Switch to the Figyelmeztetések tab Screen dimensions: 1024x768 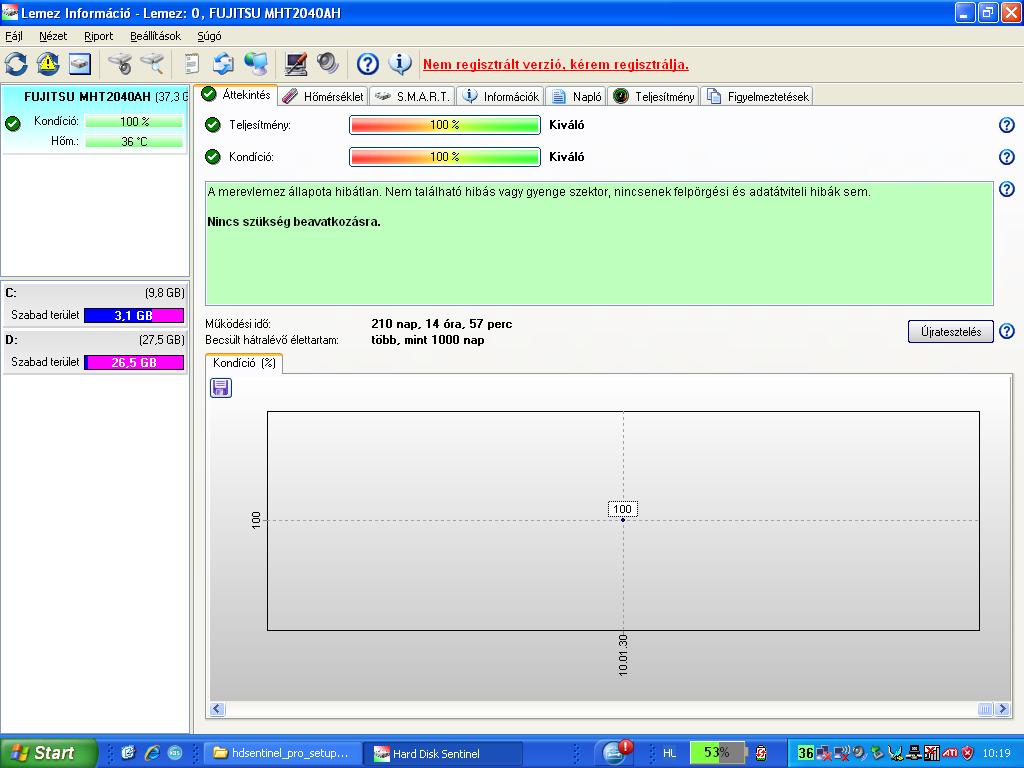pyautogui.click(x=757, y=97)
